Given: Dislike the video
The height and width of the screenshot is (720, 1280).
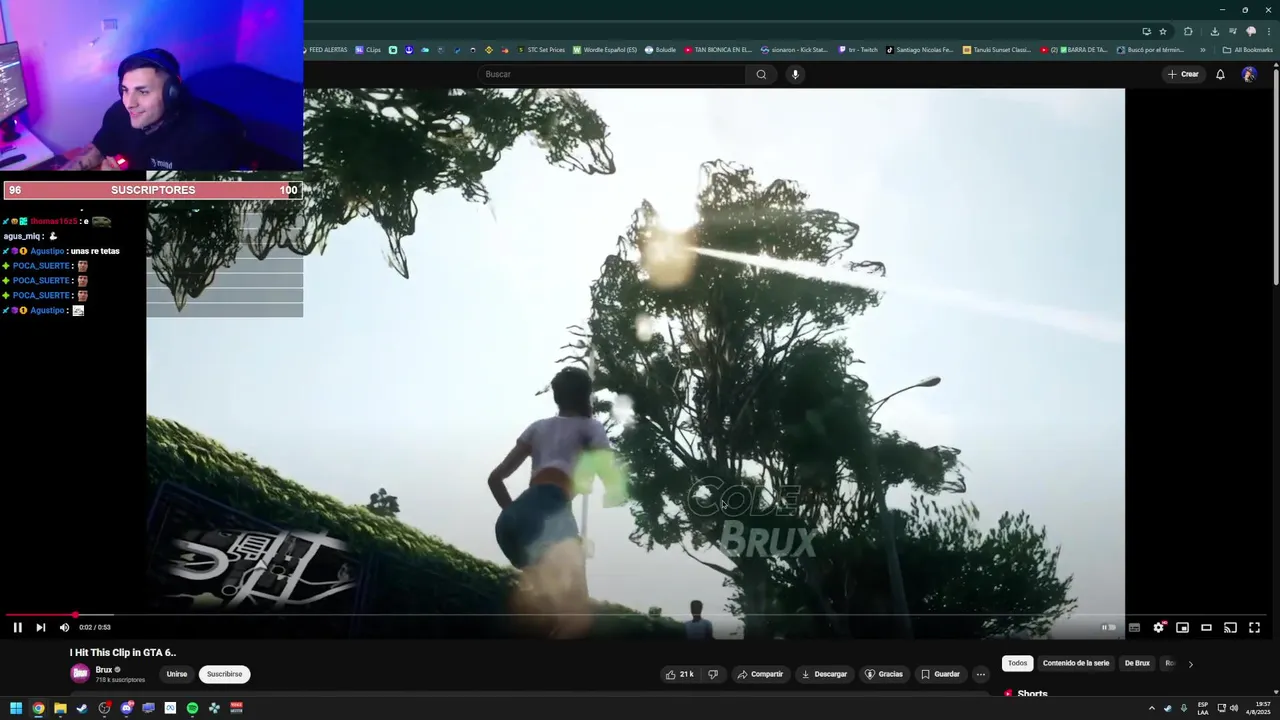Looking at the screenshot, I should (713, 674).
